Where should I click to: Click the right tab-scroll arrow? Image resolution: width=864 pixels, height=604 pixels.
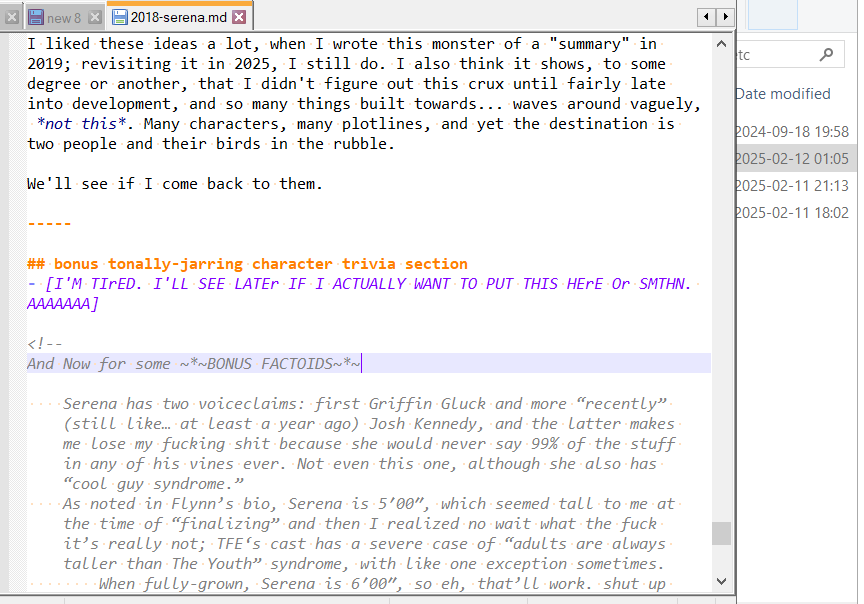tap(725, 16)
